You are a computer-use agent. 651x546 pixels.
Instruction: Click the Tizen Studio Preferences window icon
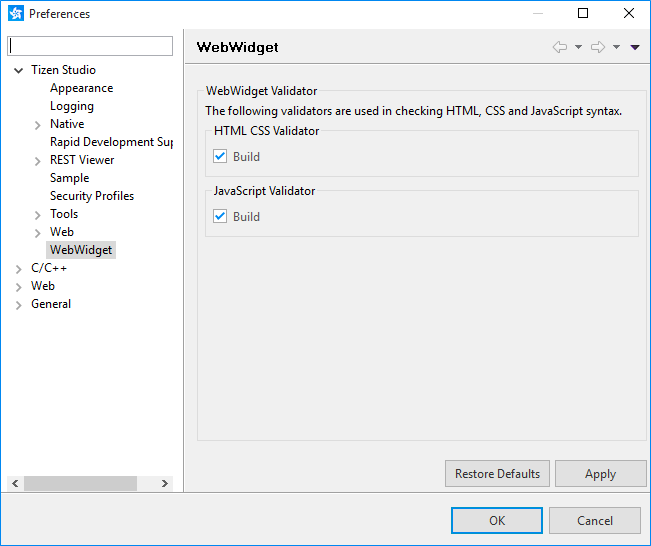(15, 14)
